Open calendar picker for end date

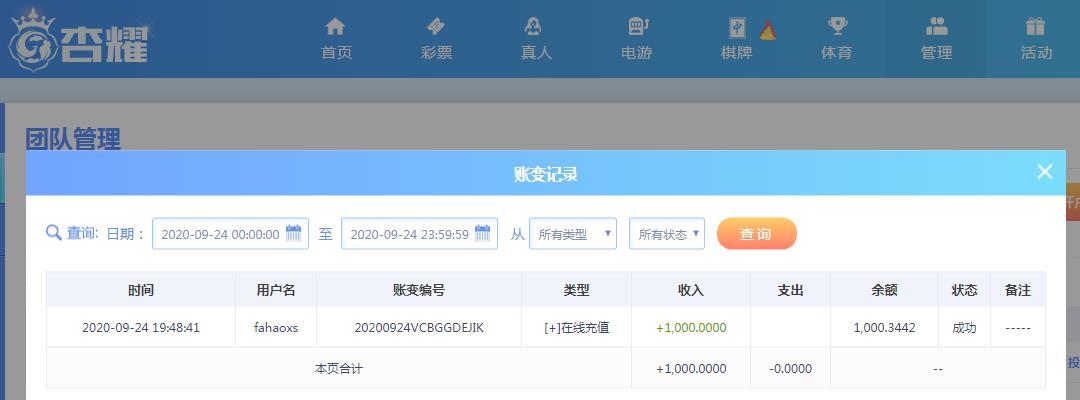click(482, 233)
